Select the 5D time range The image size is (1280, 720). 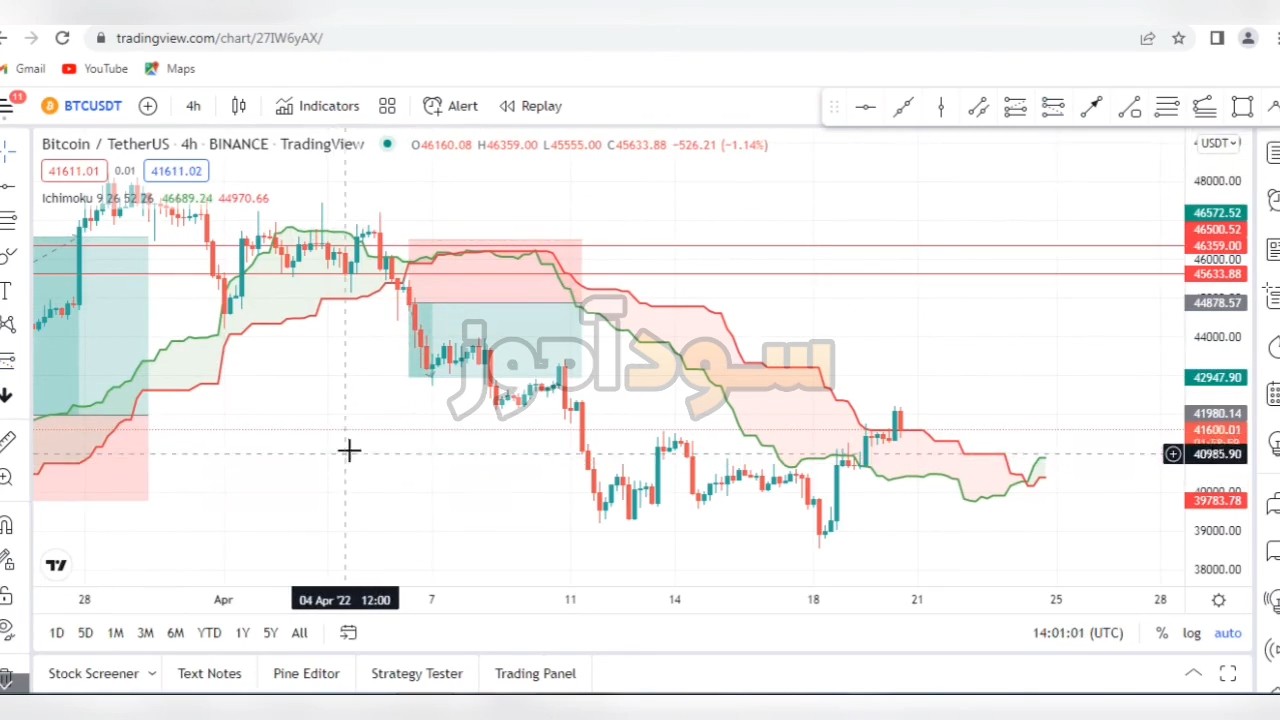coord(85,633)
